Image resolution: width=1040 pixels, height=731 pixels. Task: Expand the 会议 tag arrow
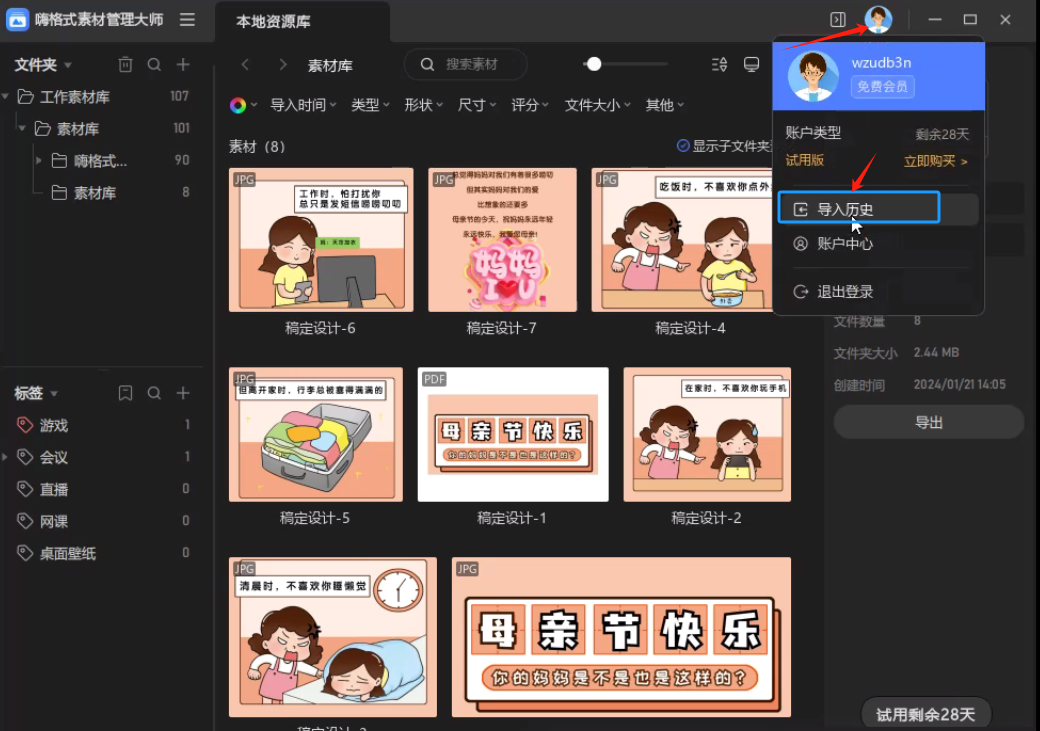[5, 457]
